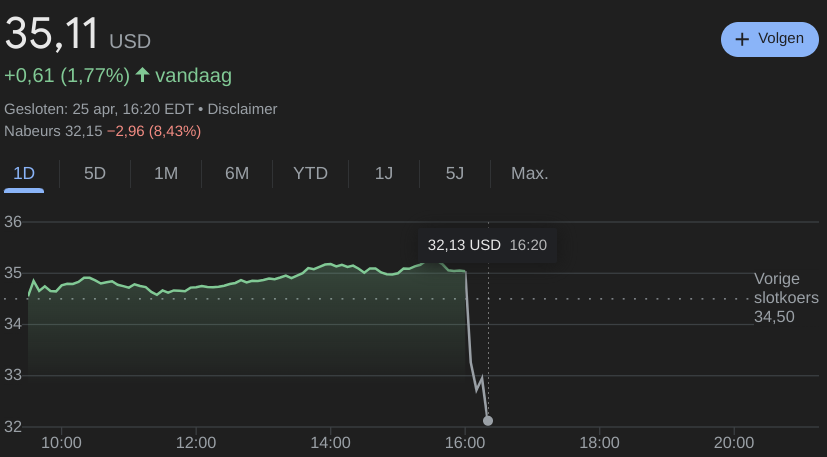Show the Max. full history range
This screenshot has height=457, width=827.
[x=530, y=173]
